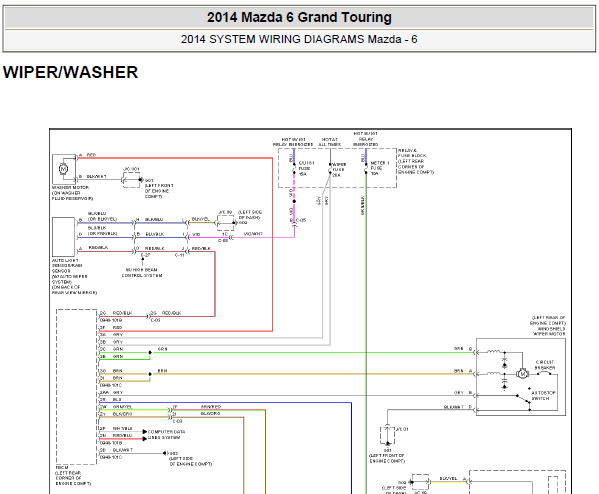
Task: Click the WIPER FUSE 20A label
Action: (338, 170)
